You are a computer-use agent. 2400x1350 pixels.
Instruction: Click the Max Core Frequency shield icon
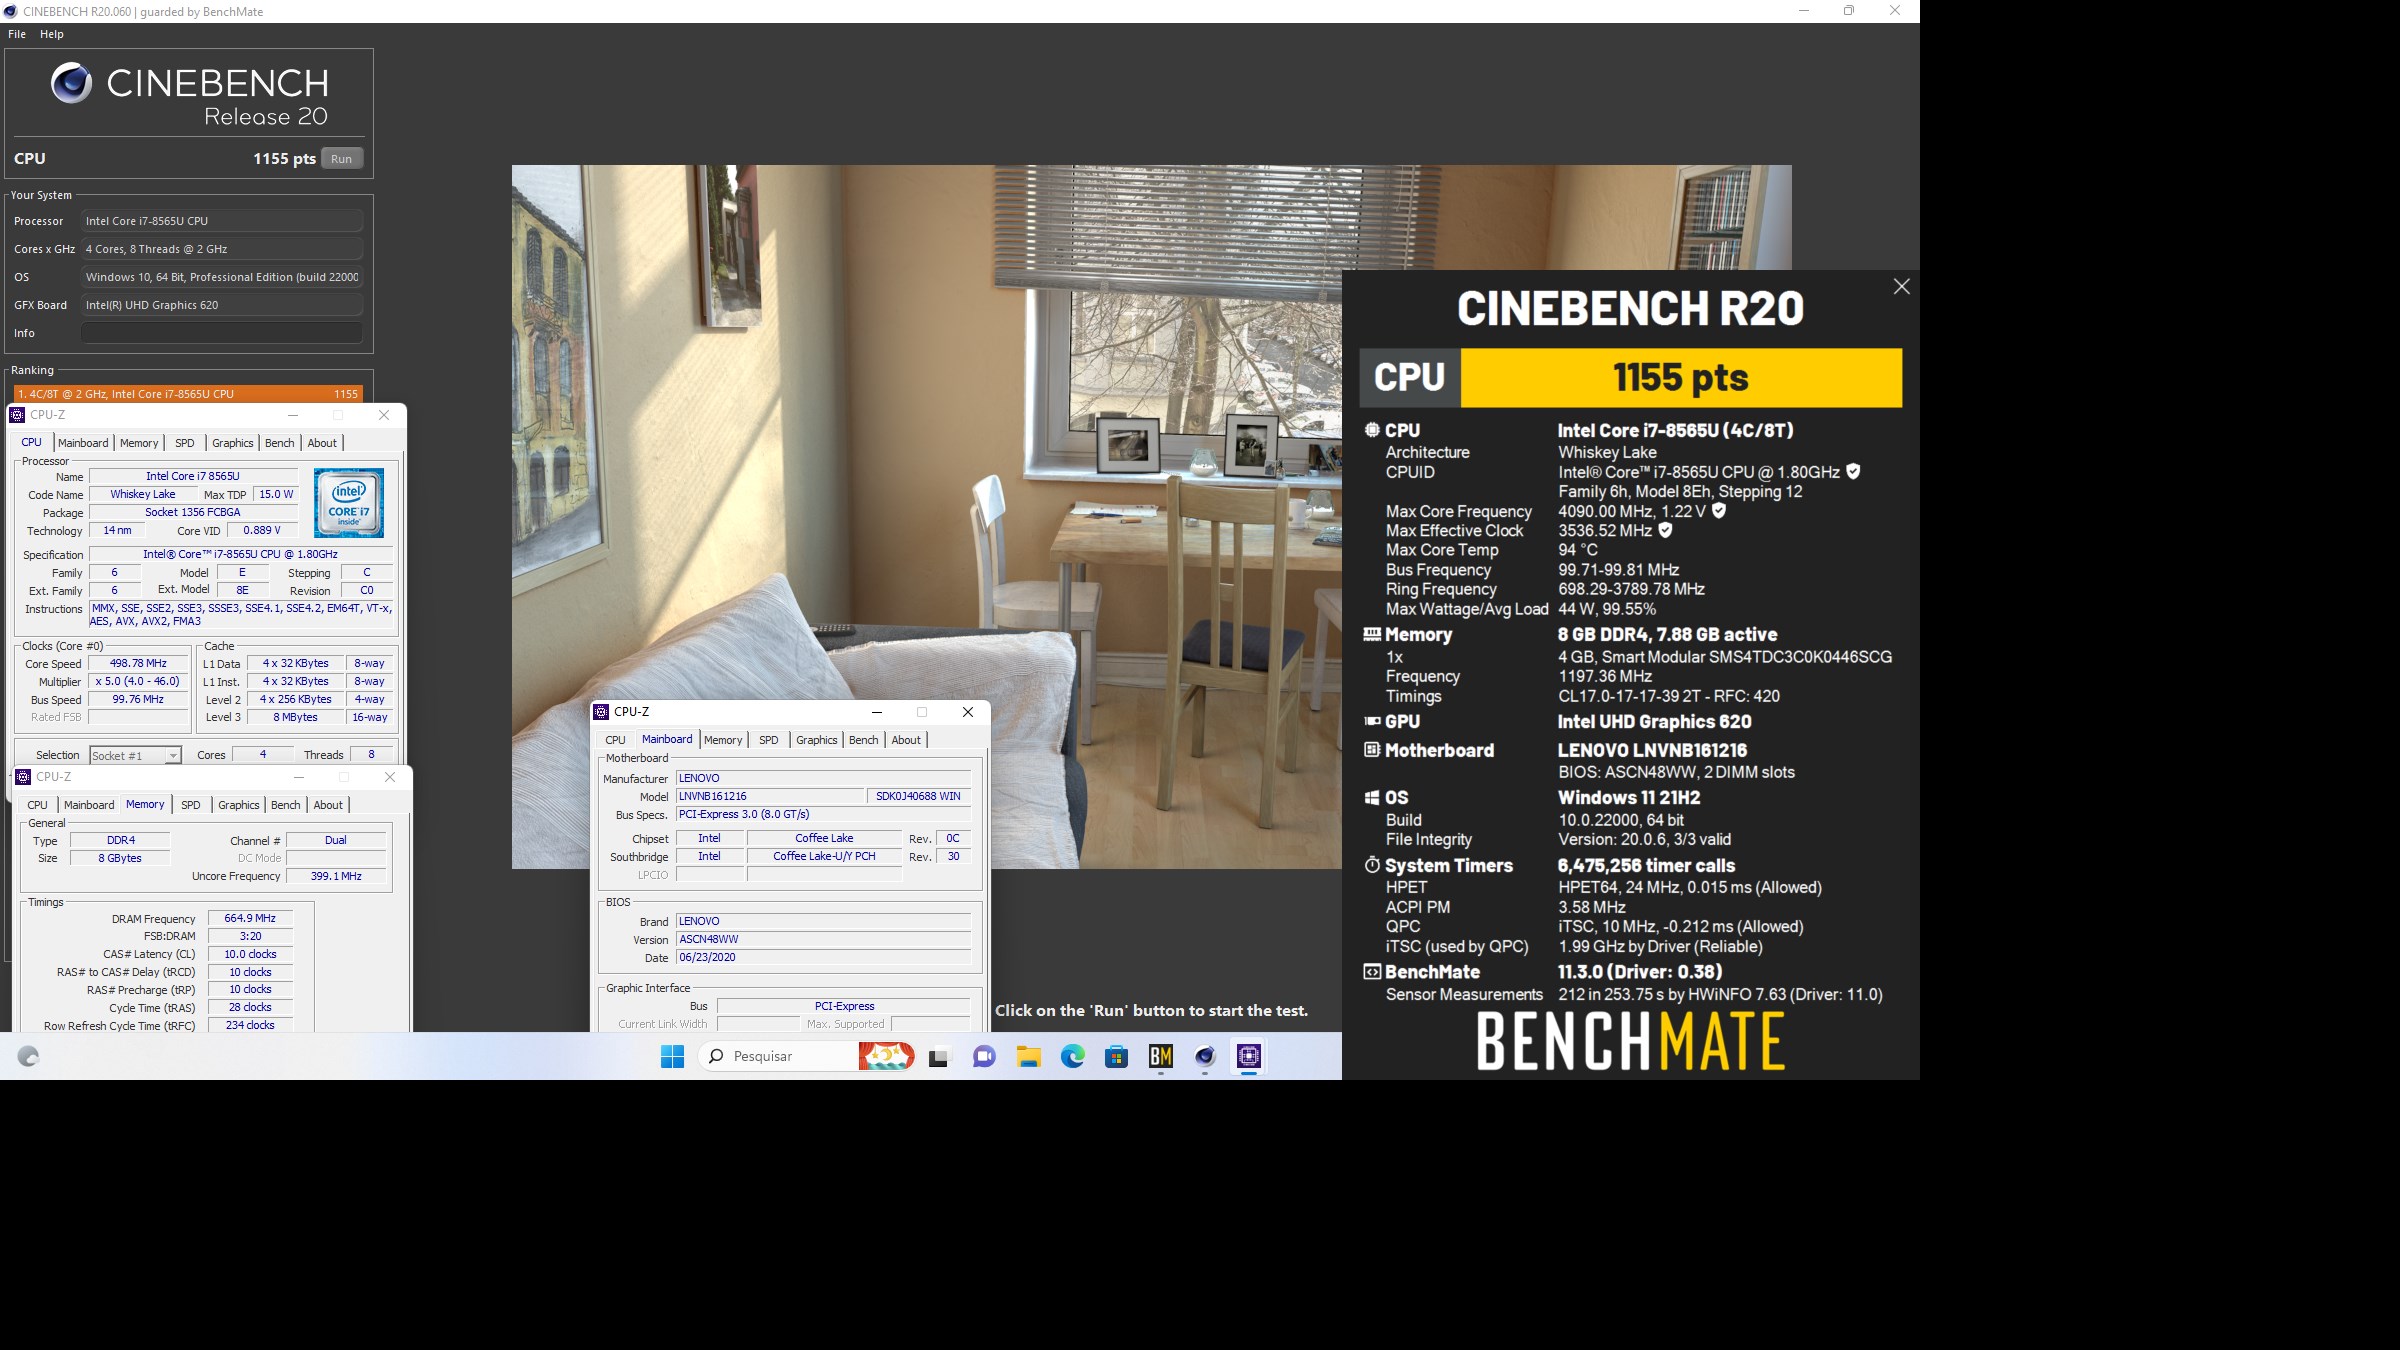(1719, 510)
